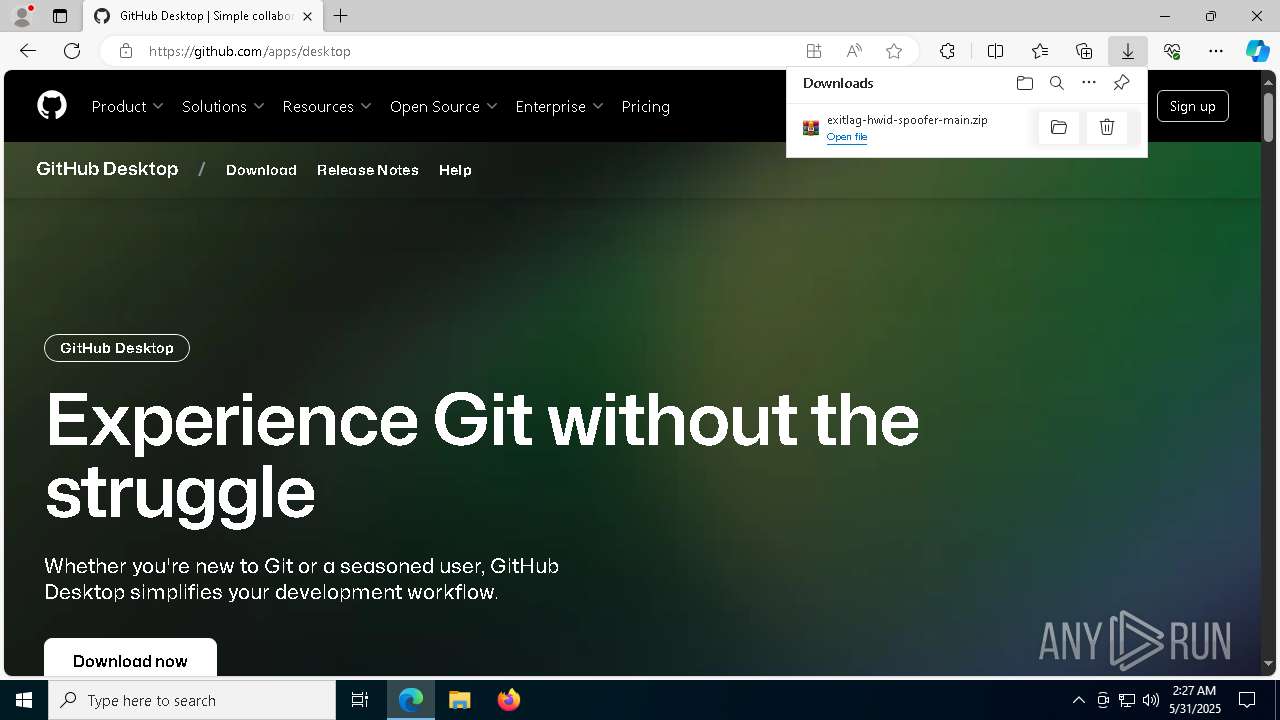Close the GitHub Desktop tab
The width and height of the screenshot is (1280, 720).
click(307, 16)
